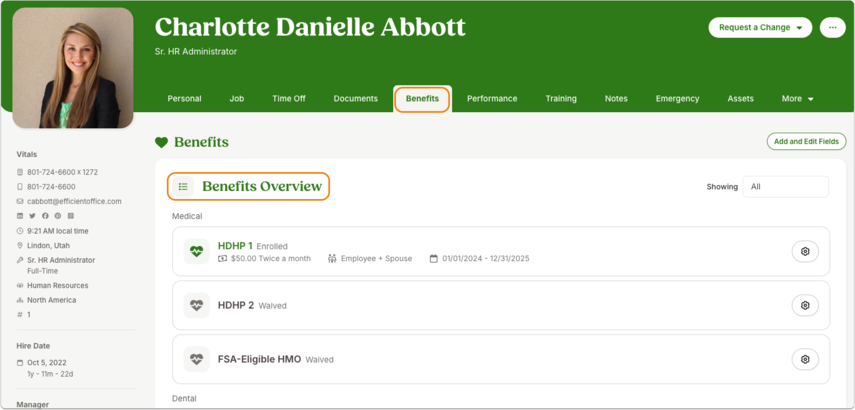This screenshot has height=410, width=855.
Task: Select the Benefits tab
Action: point(422,99)
